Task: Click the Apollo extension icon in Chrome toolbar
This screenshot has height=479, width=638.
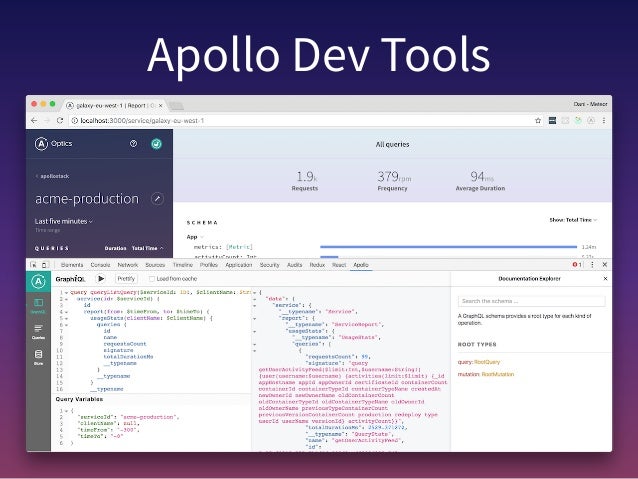Action: [591, 120]
